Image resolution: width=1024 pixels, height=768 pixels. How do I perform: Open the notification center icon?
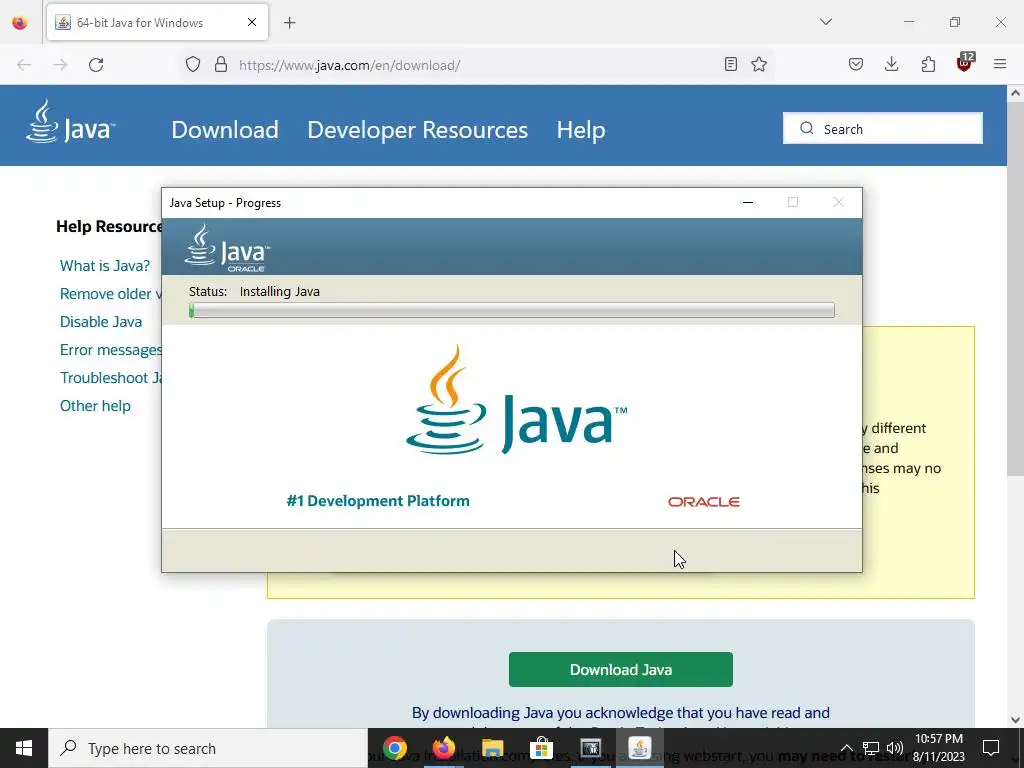pos(991,748)
